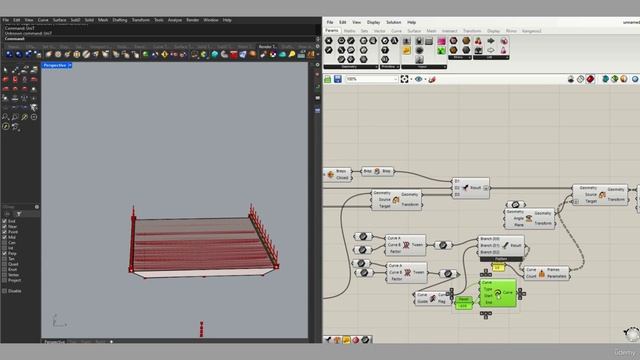Select the gray arrow icon in the Util group
This screenshot has width=640, height=360.
pyautogui.click(x=491, y=41)
